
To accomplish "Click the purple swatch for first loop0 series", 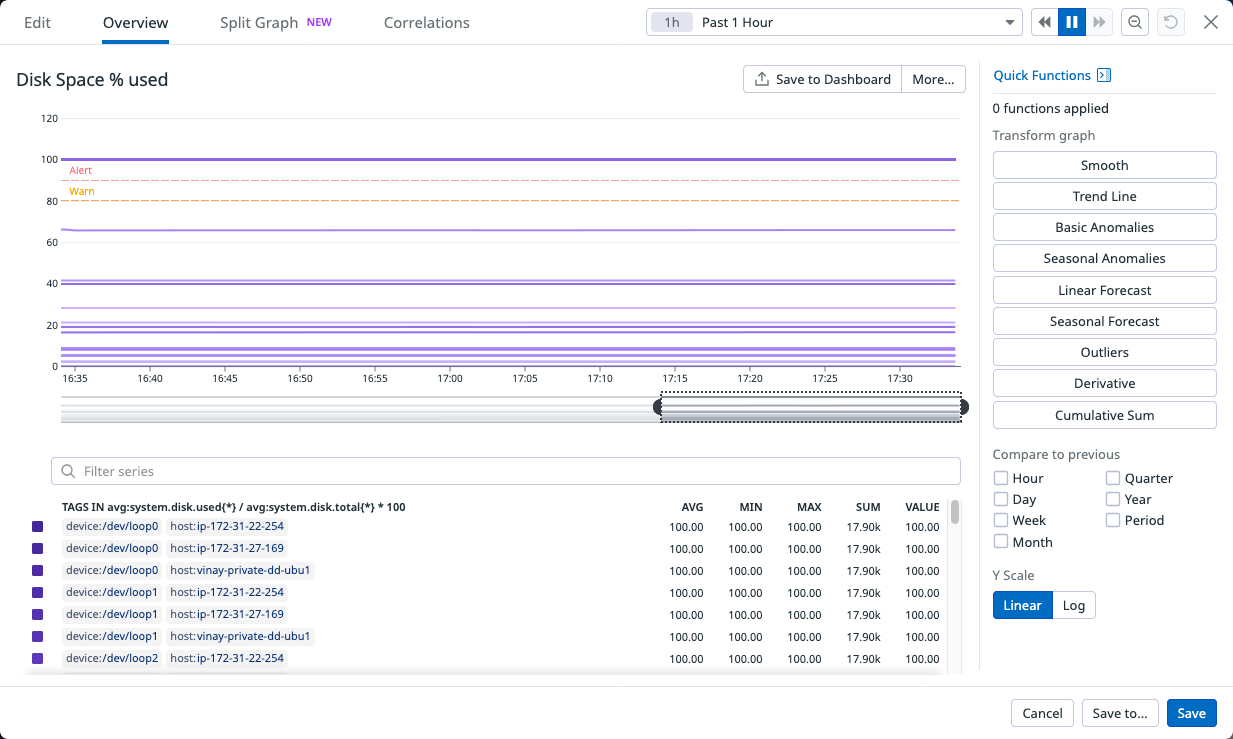I will point(38,527).
